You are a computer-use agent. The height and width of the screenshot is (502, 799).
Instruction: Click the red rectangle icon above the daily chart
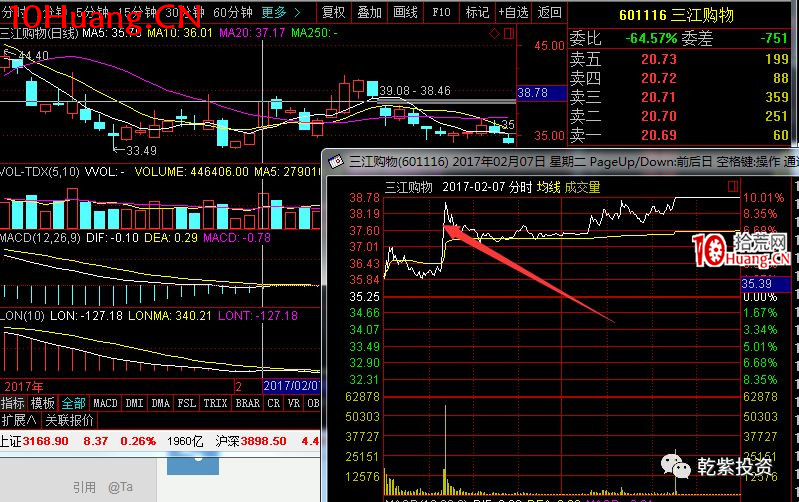point(509,34)
